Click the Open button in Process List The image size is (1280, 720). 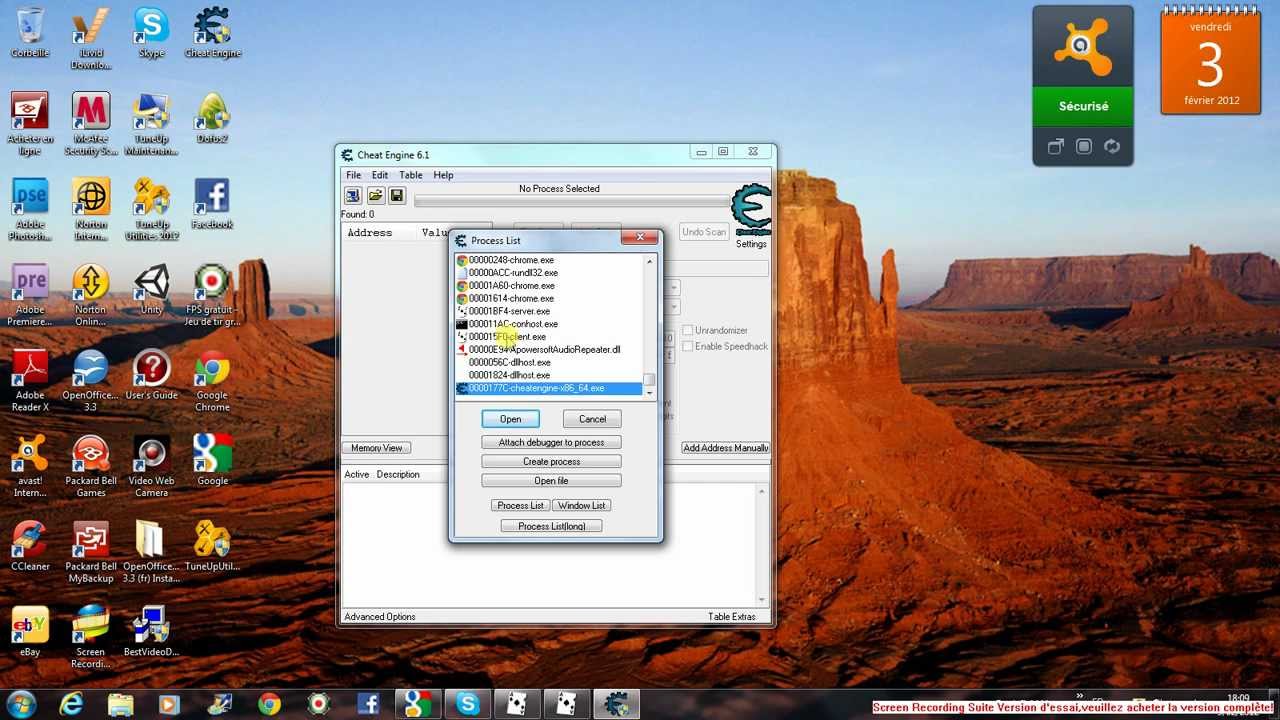point(510,419)
